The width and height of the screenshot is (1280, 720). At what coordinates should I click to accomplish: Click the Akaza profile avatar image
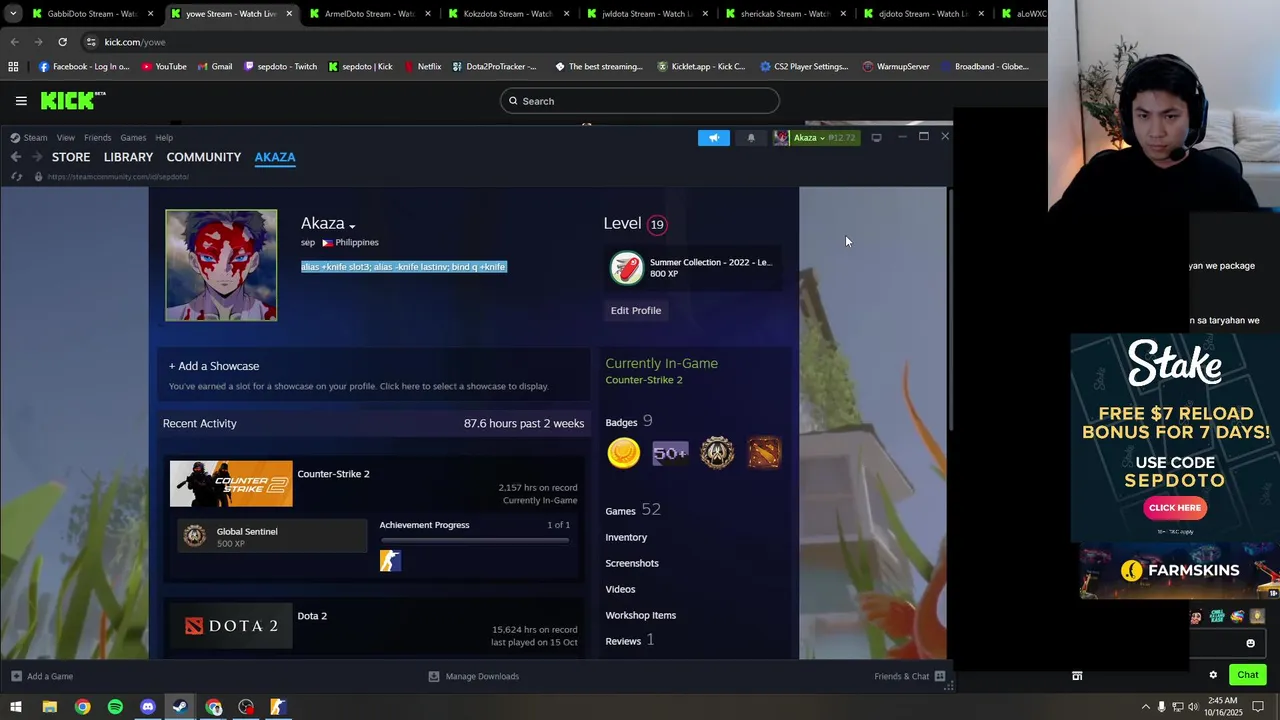[x=221, y=265]
